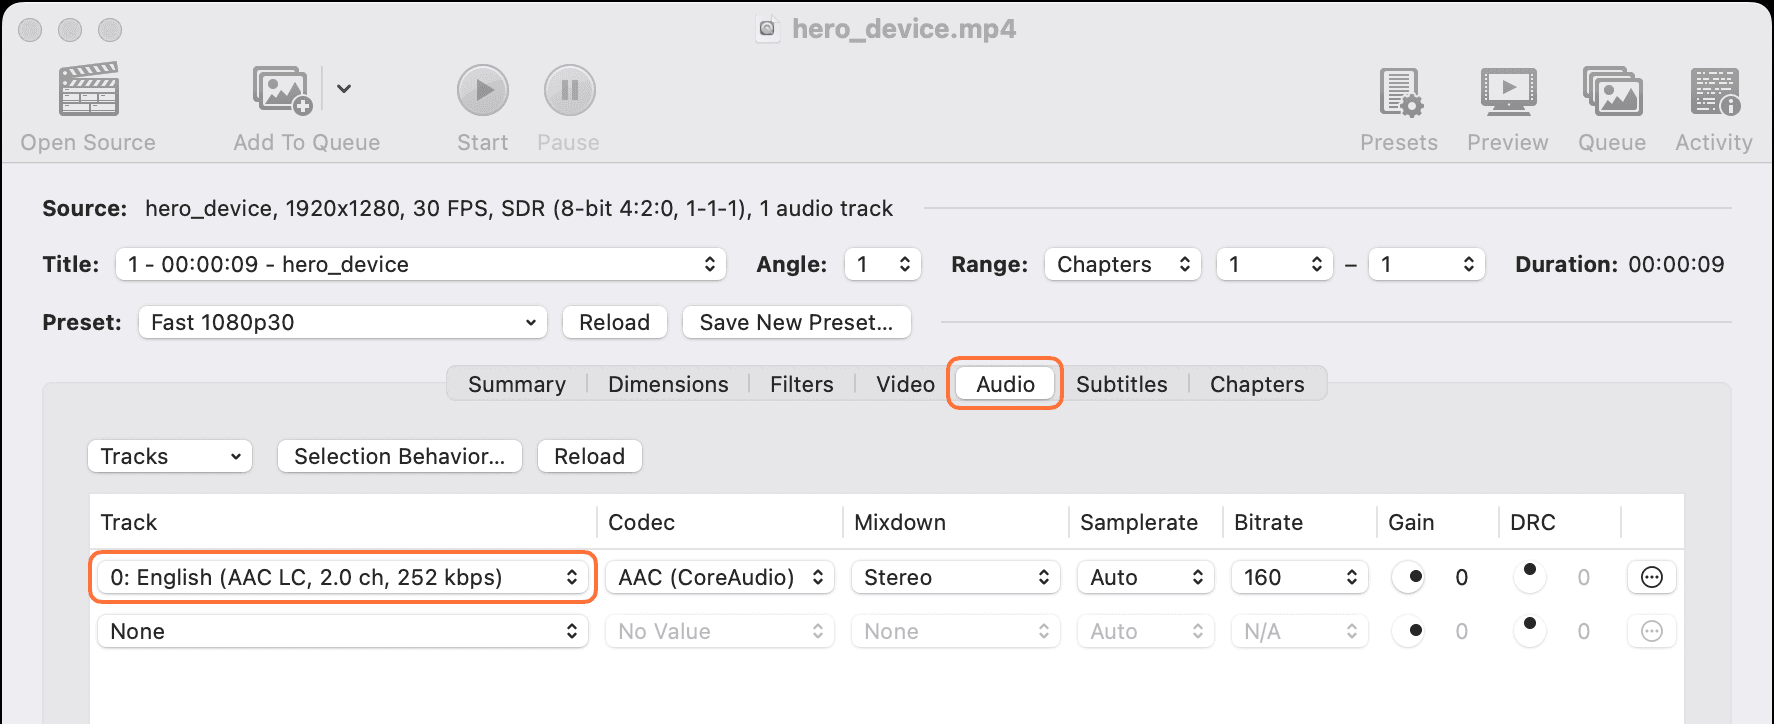Adjust the first track's Gain knob
Viewport: 1774px width, 724px height.
[x=1409, y=577]
